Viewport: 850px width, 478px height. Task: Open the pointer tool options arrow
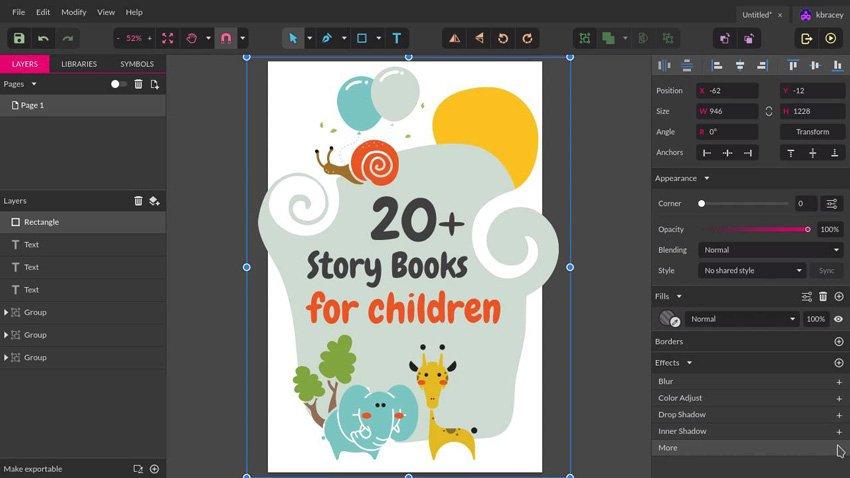(x=310, y=38)
